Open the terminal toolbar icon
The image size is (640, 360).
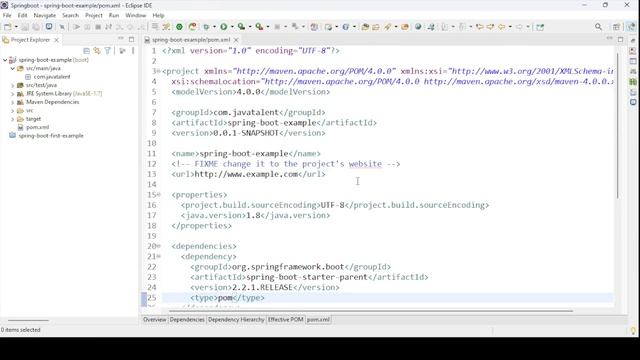click(x=49, y=27)
